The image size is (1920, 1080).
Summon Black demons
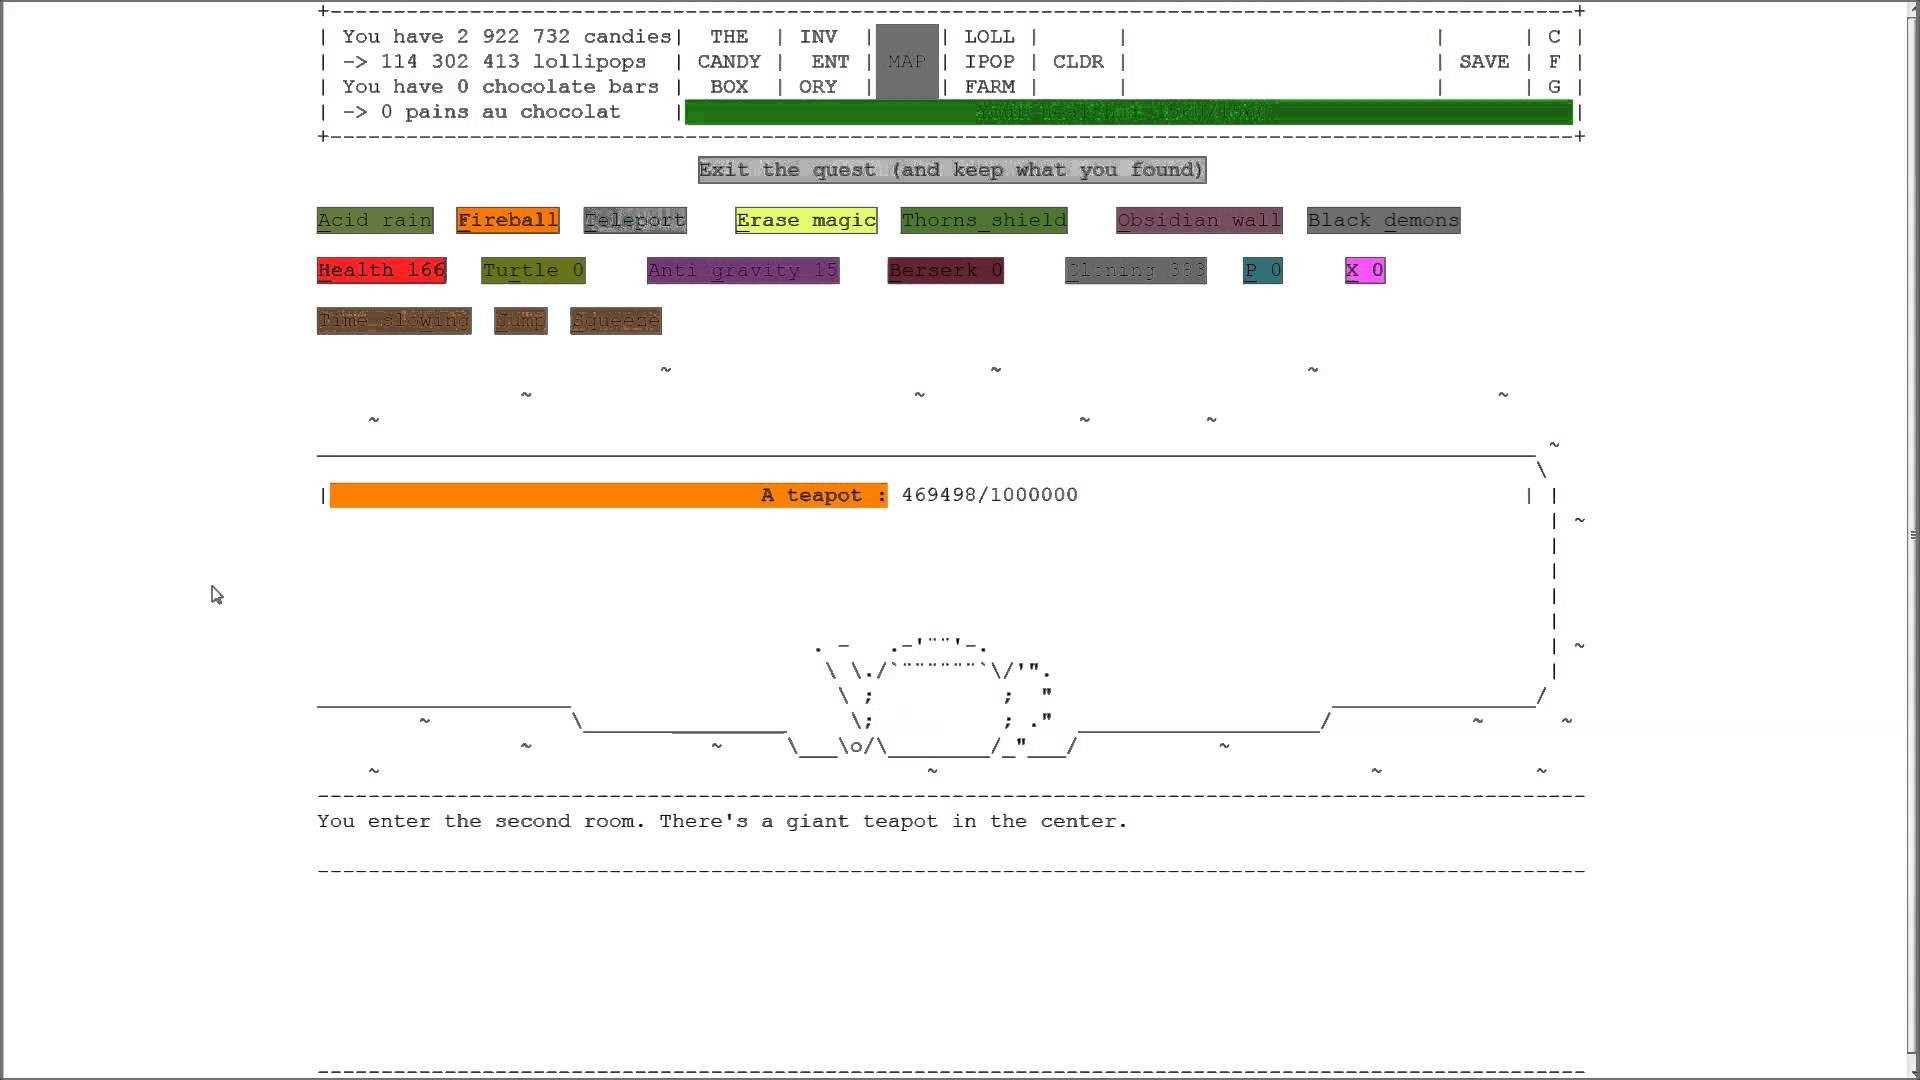click(1384, 220)
